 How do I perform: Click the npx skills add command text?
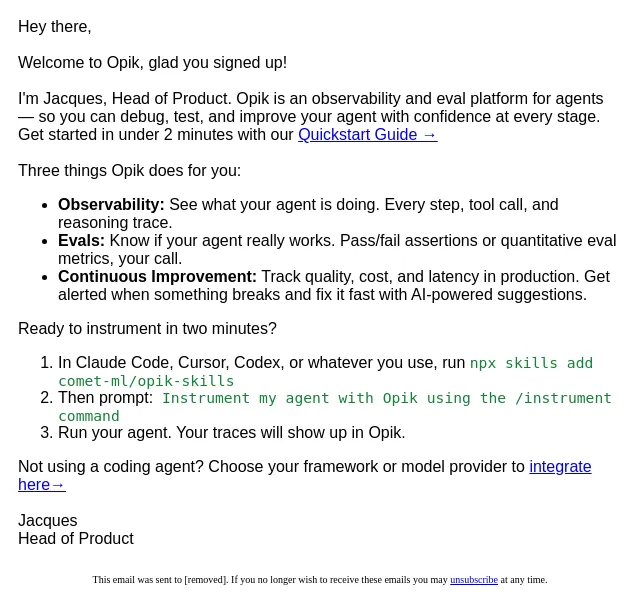click(531, 363)
